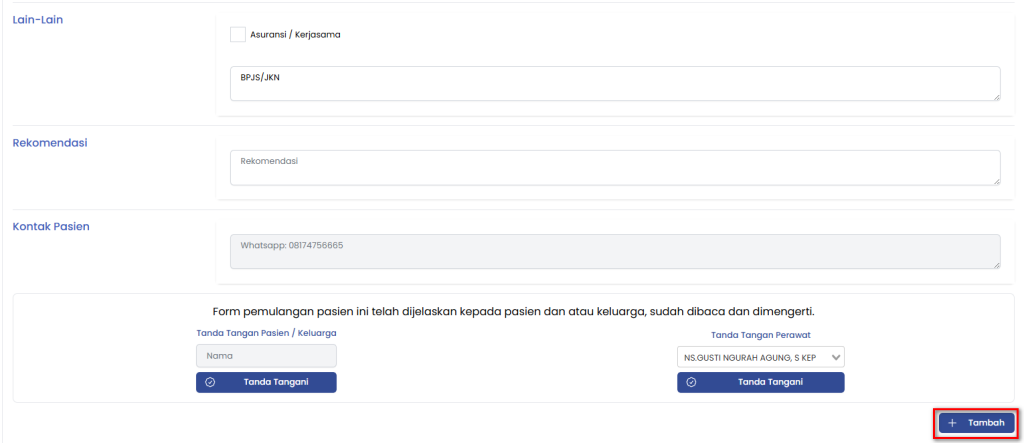Click check-circle icon on patient's Tanda Tangani button
This screenshot has width=1024, height=443.
point(210,382)
